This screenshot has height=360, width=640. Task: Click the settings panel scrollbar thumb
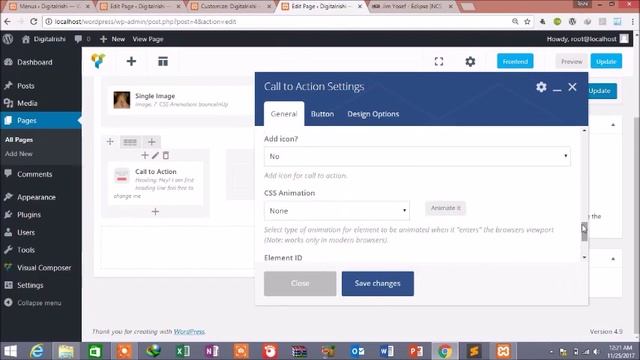(x=584, y=232)
